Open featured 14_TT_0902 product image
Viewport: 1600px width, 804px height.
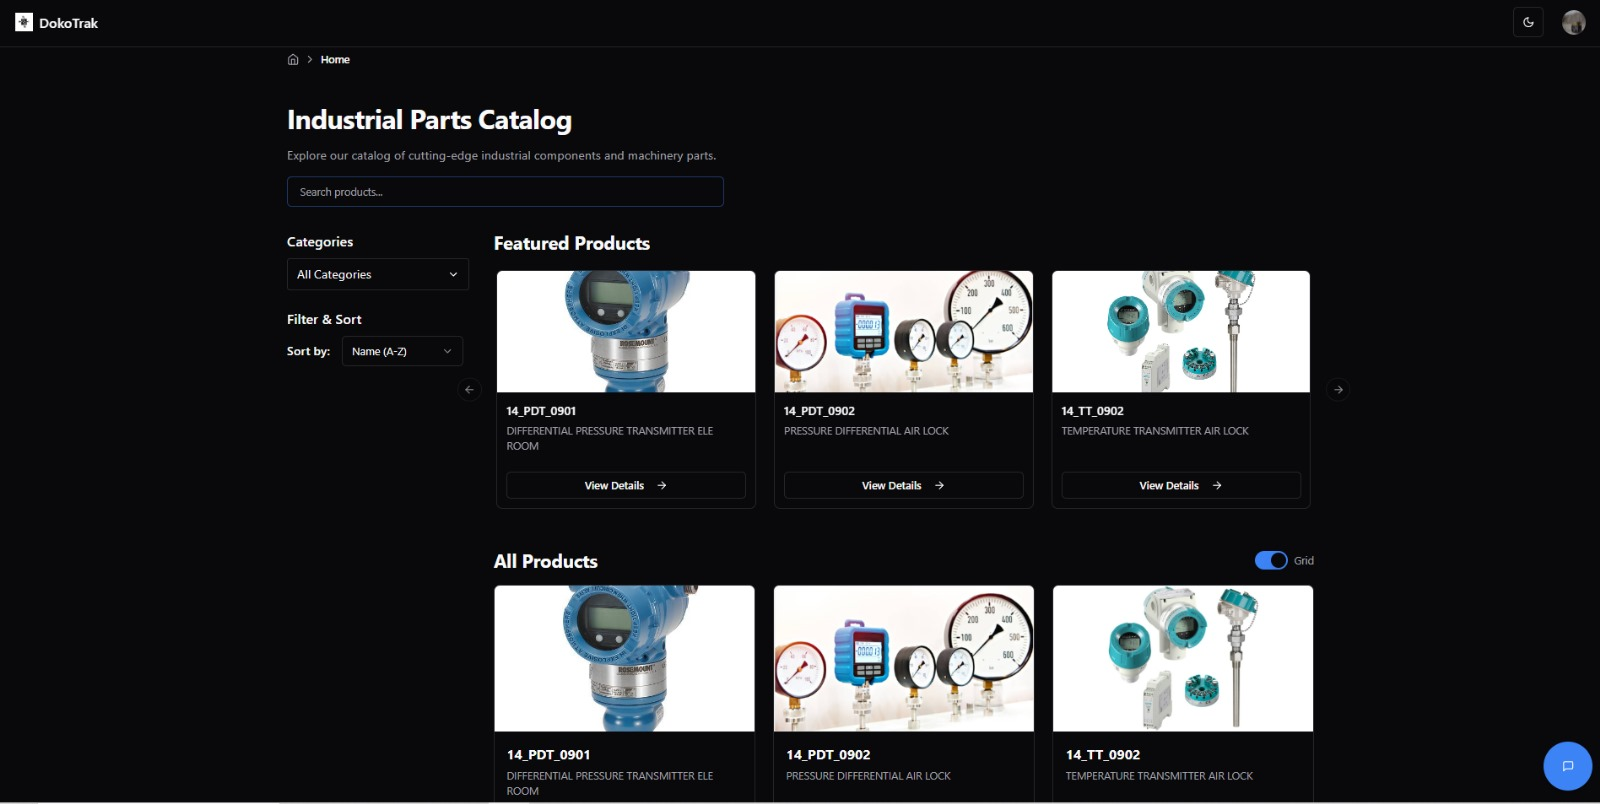[x=1181, y=332]
